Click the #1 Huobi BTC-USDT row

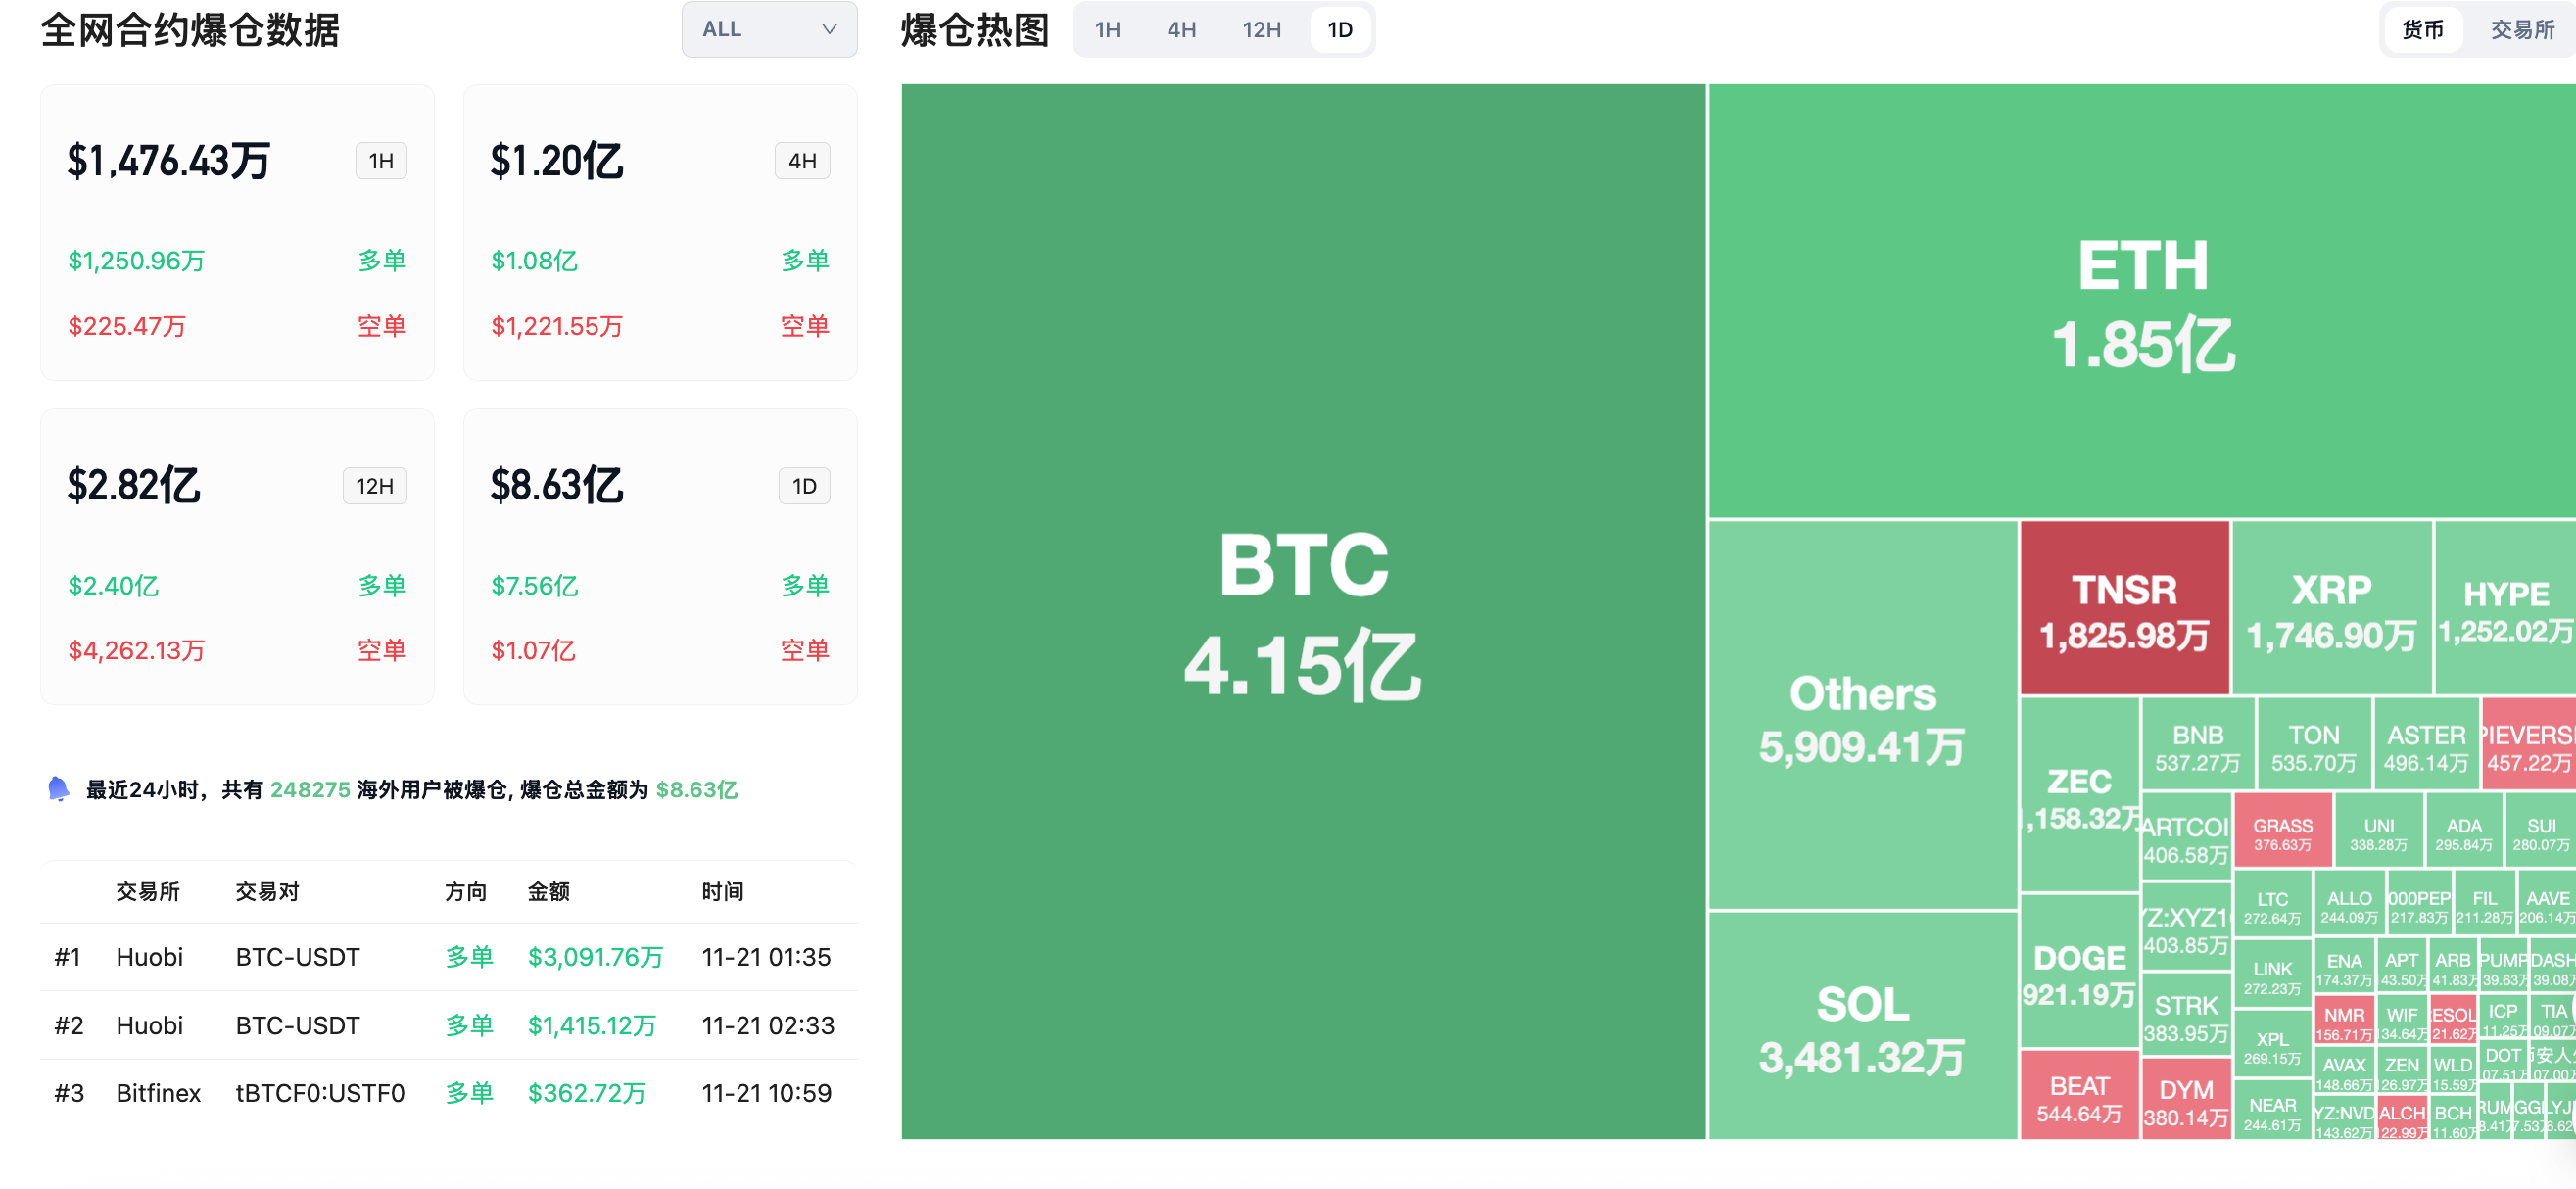pos(448,957)
